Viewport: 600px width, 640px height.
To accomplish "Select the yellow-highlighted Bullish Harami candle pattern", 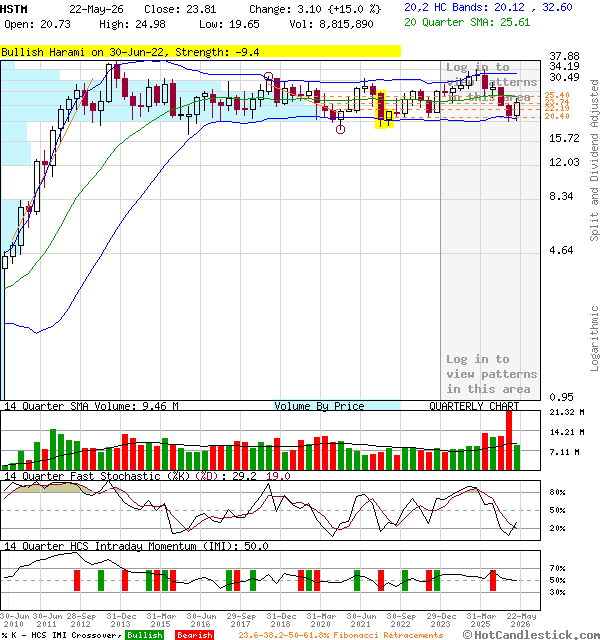I will pos(384,109).
